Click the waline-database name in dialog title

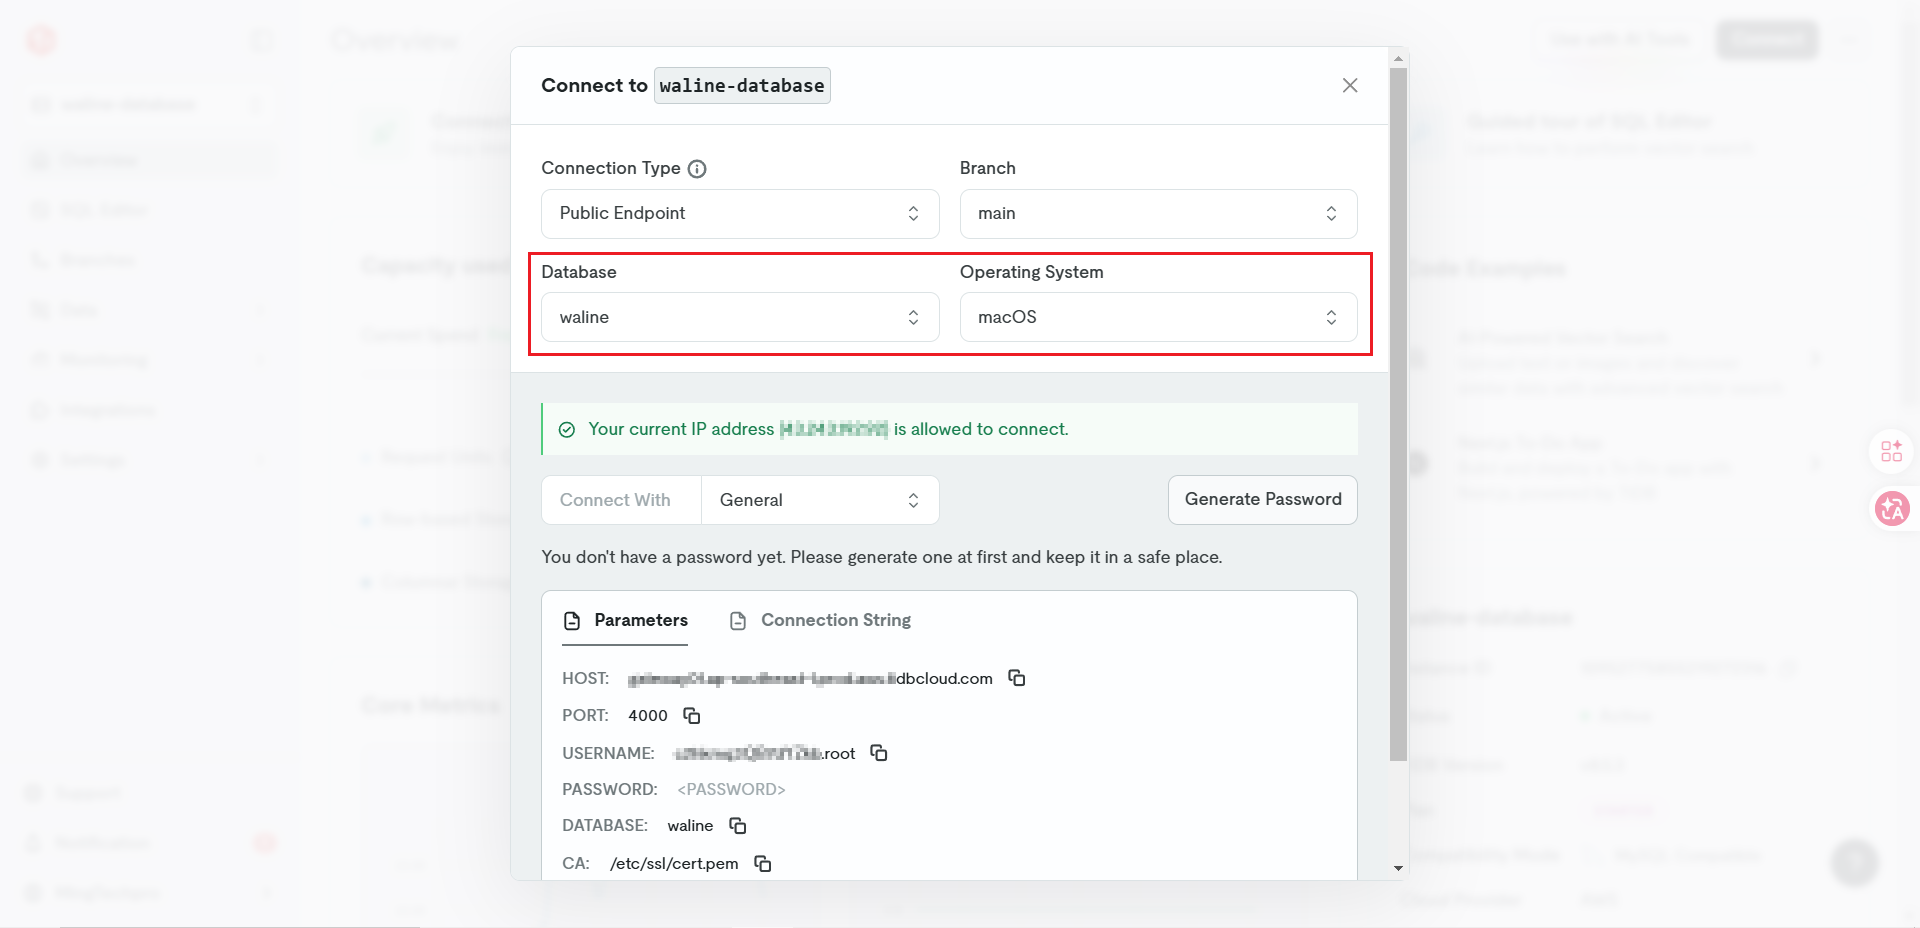coord(742,86)
